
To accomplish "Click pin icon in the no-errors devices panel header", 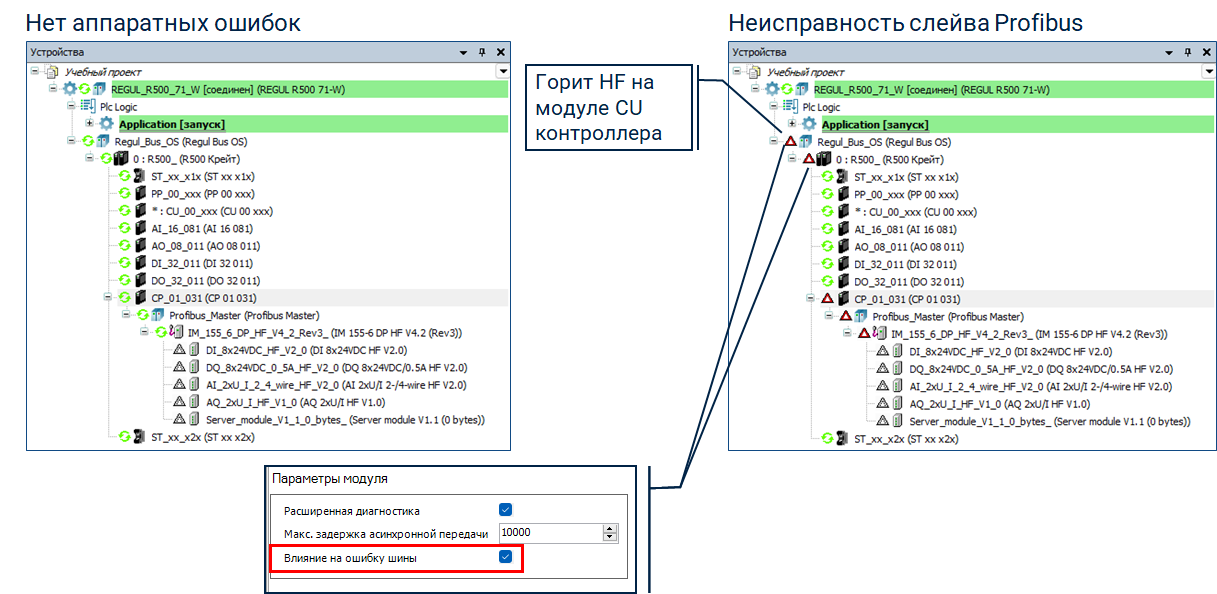I will pos(482,52).
